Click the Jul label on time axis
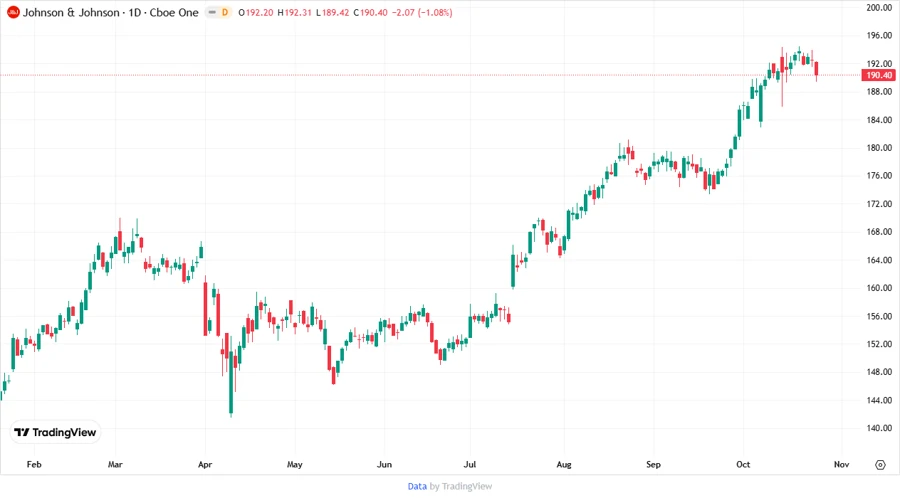Screen dimensions: 900x498 click(470, 464)
